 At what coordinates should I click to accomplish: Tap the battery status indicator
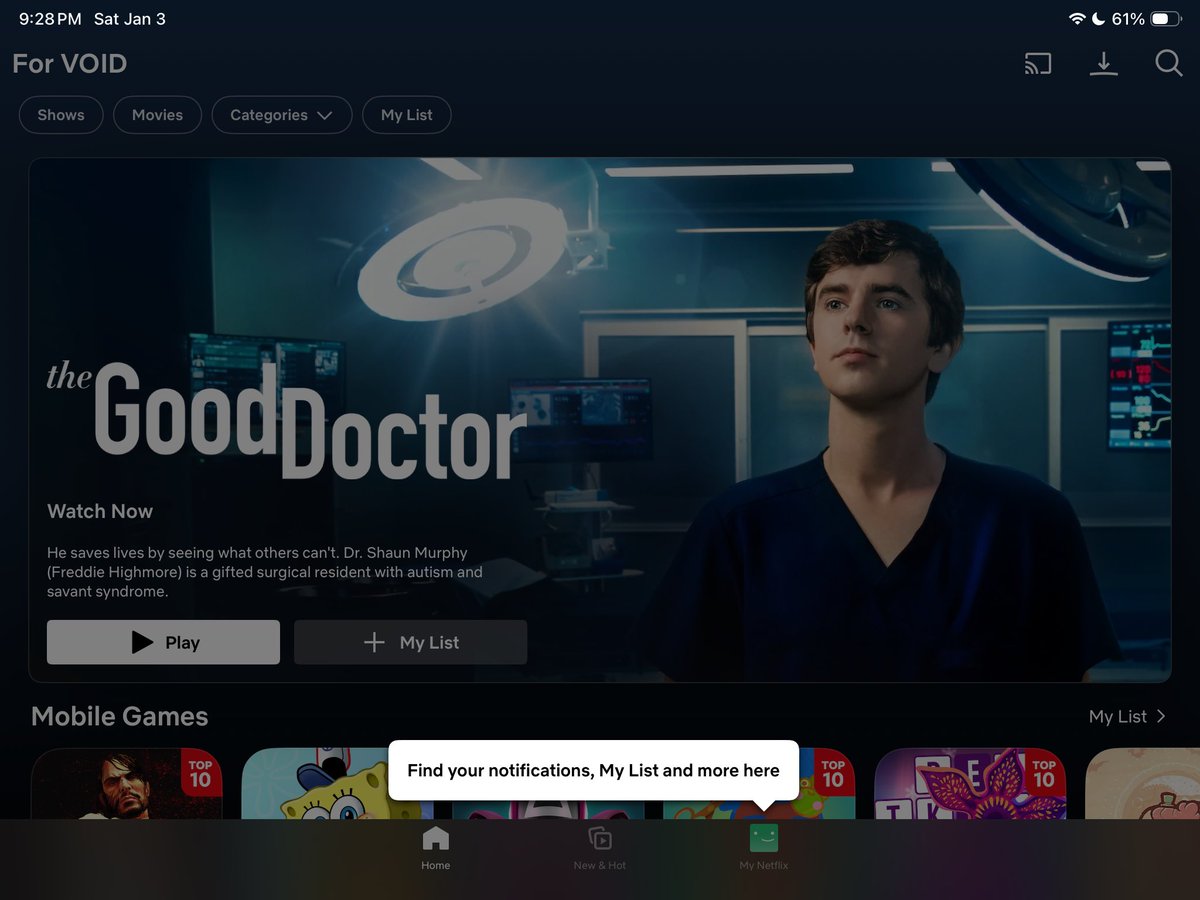[x=1166, y=19]
